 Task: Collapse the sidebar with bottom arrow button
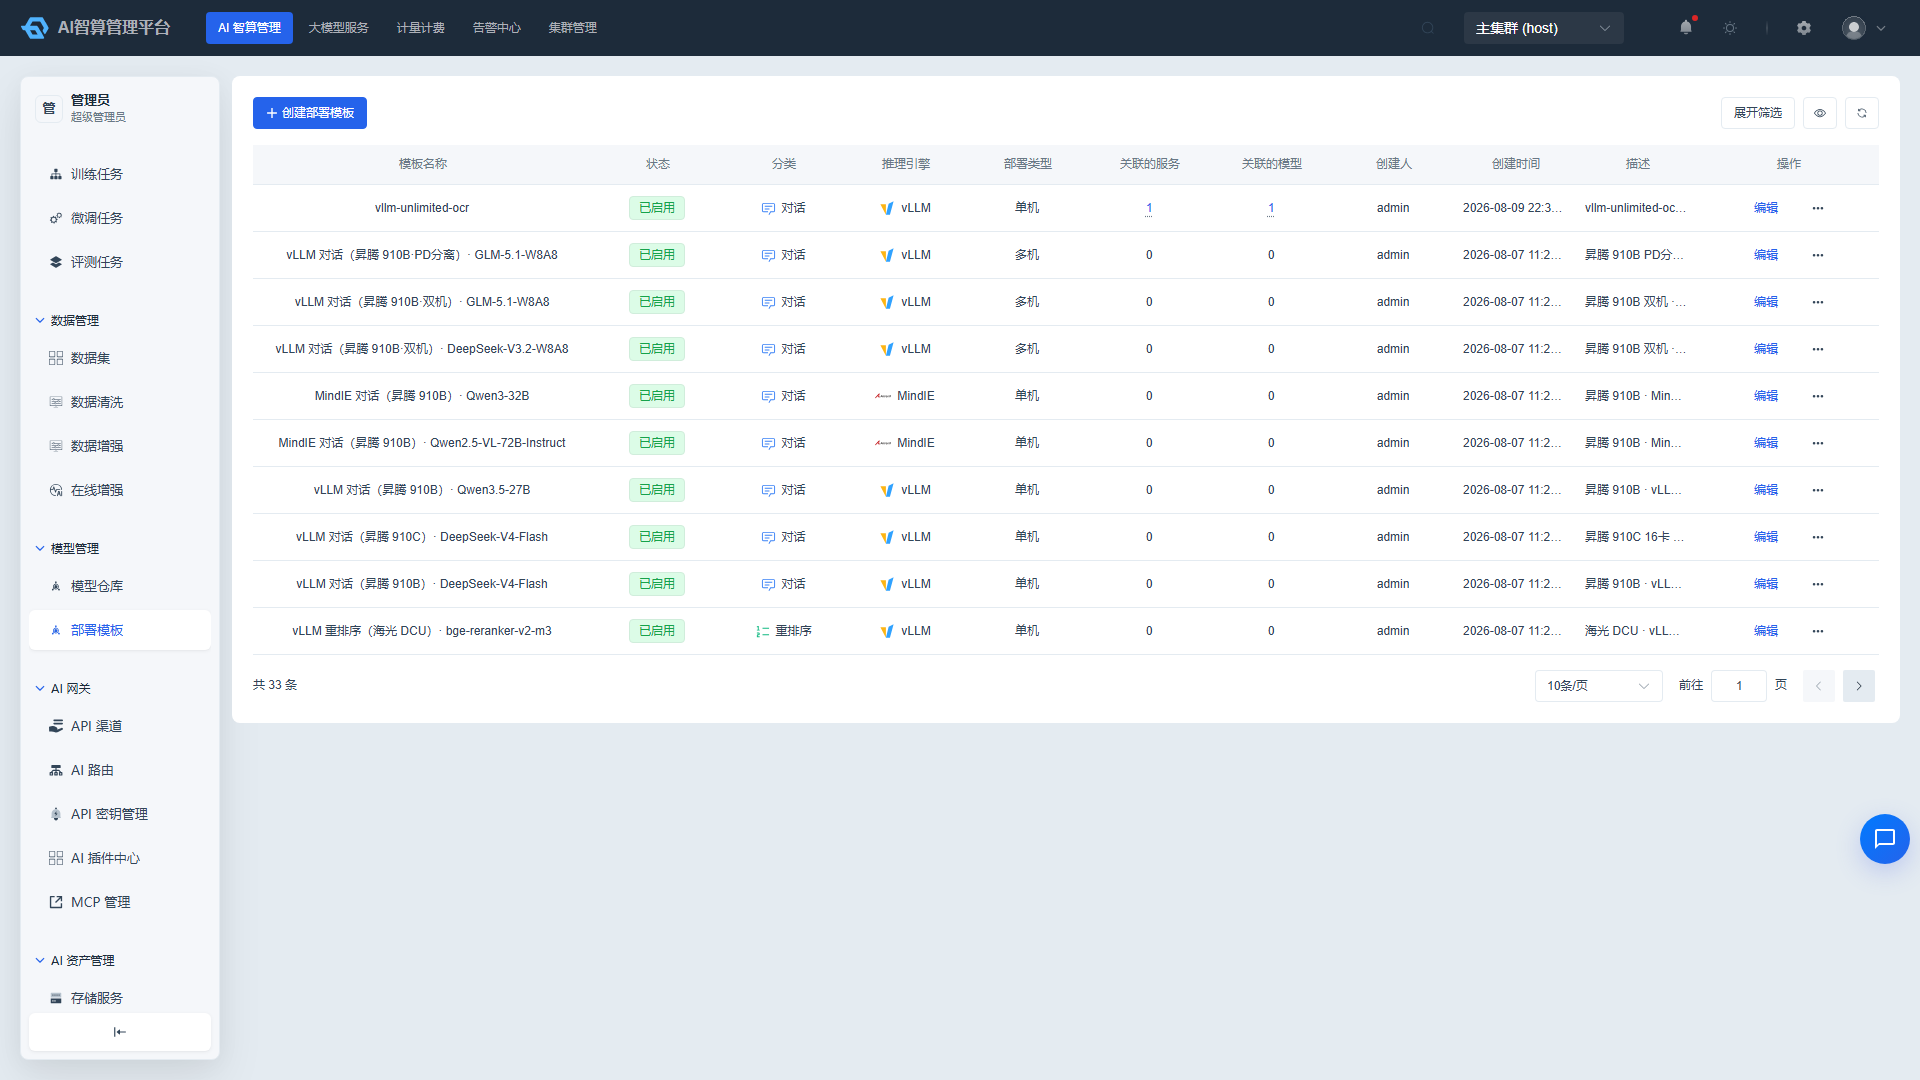(120, 1032)
